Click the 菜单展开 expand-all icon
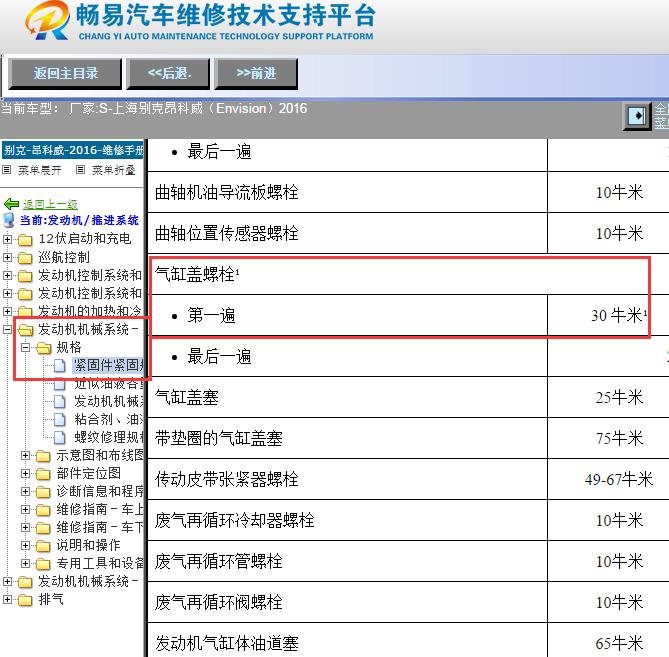 [x=6, y=170]
